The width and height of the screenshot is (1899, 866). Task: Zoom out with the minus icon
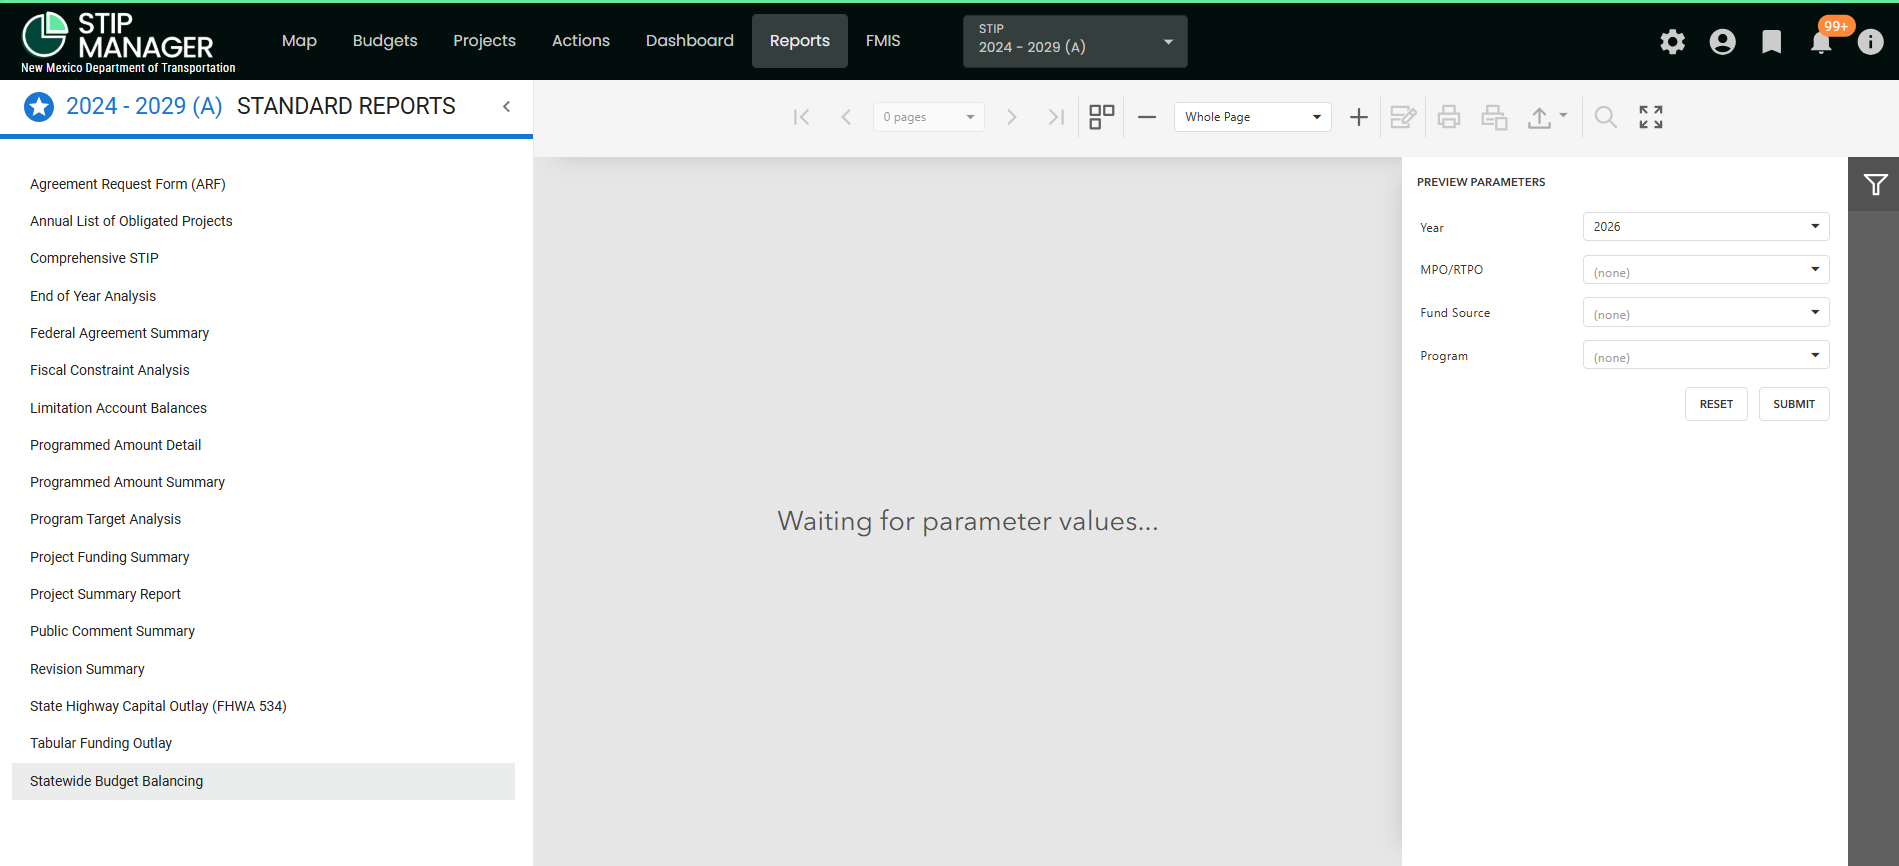coord(1147,117)
